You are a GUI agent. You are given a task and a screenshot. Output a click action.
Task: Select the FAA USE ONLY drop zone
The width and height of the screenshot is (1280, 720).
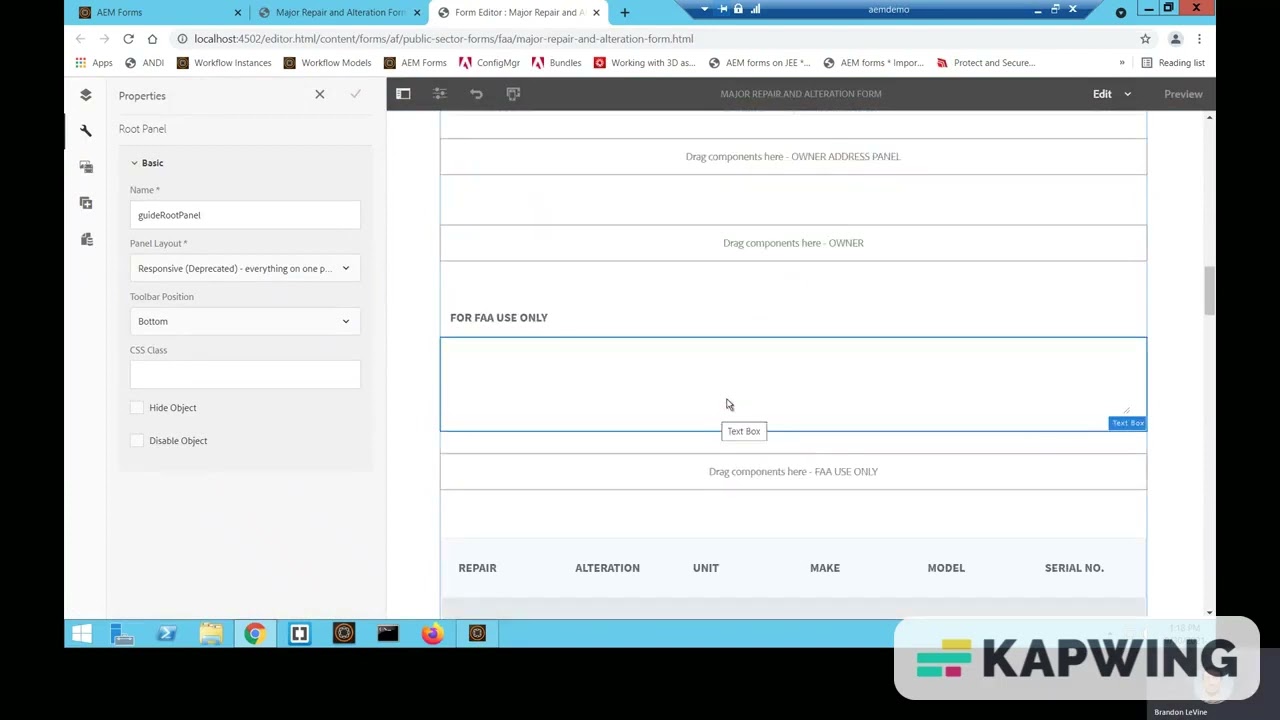click(793, 472)
